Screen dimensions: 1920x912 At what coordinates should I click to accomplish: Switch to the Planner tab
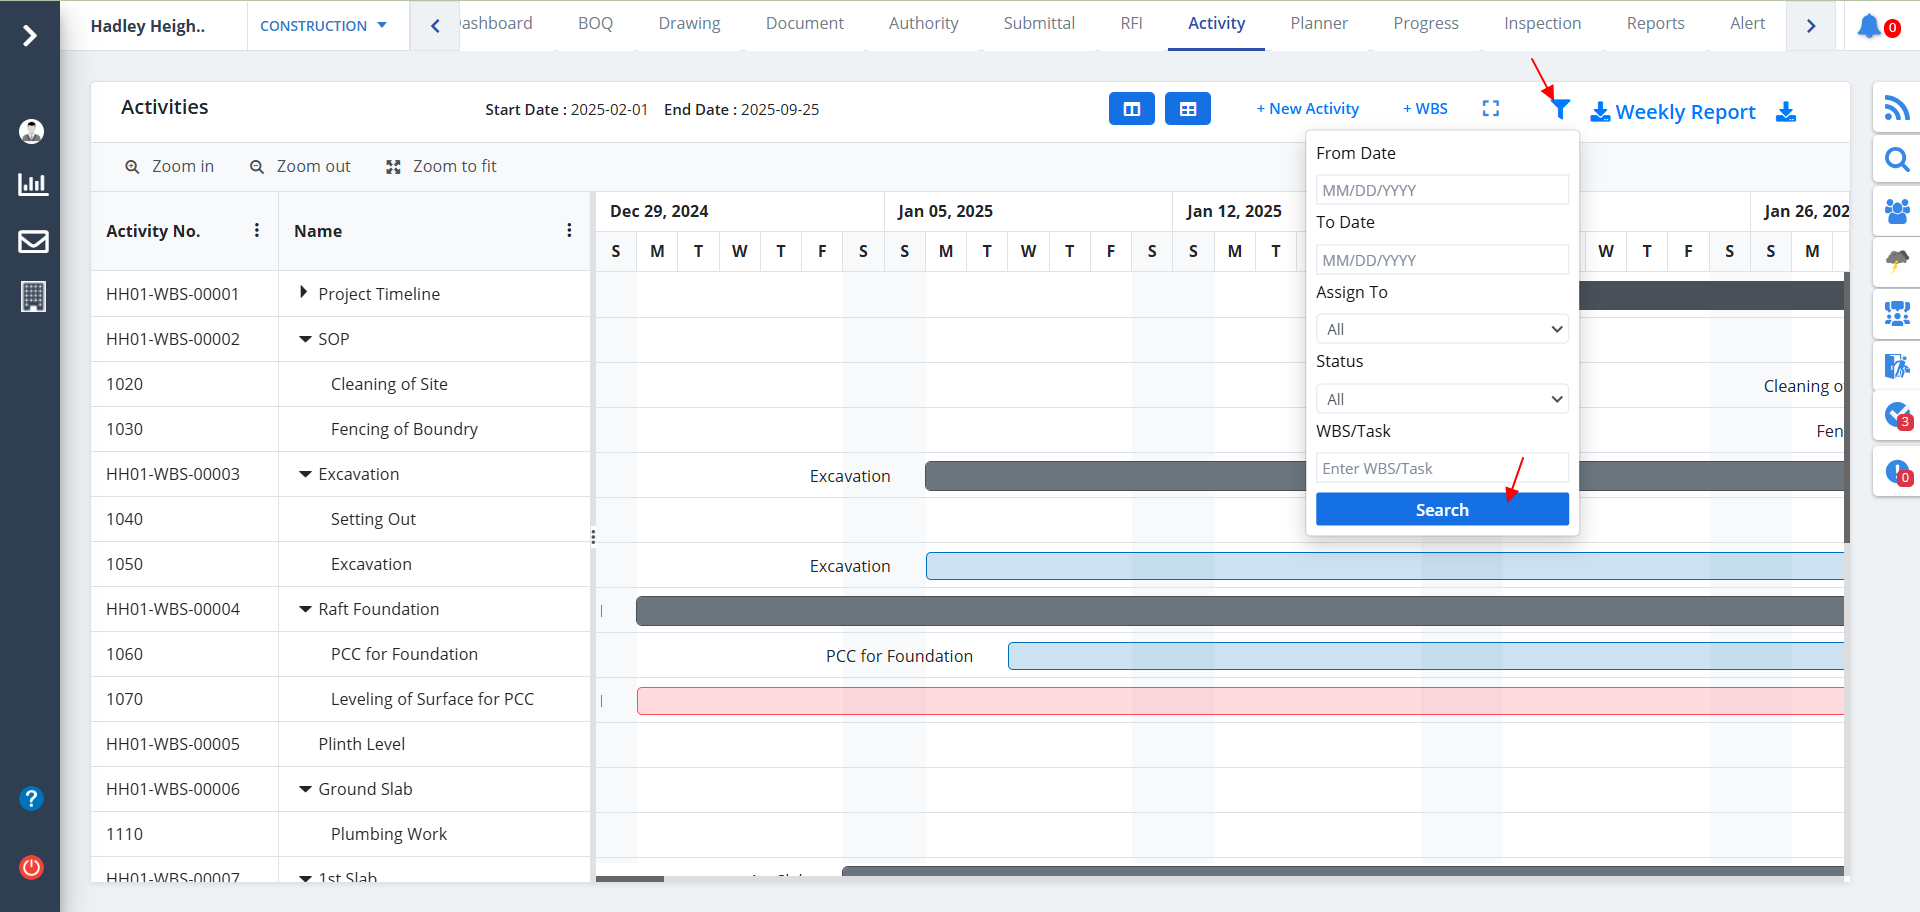pyautogui.click(x=1318, y=23)
